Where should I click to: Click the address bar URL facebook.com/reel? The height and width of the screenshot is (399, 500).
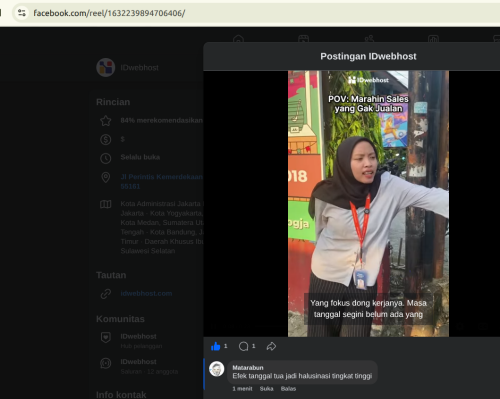click(109, 13)
